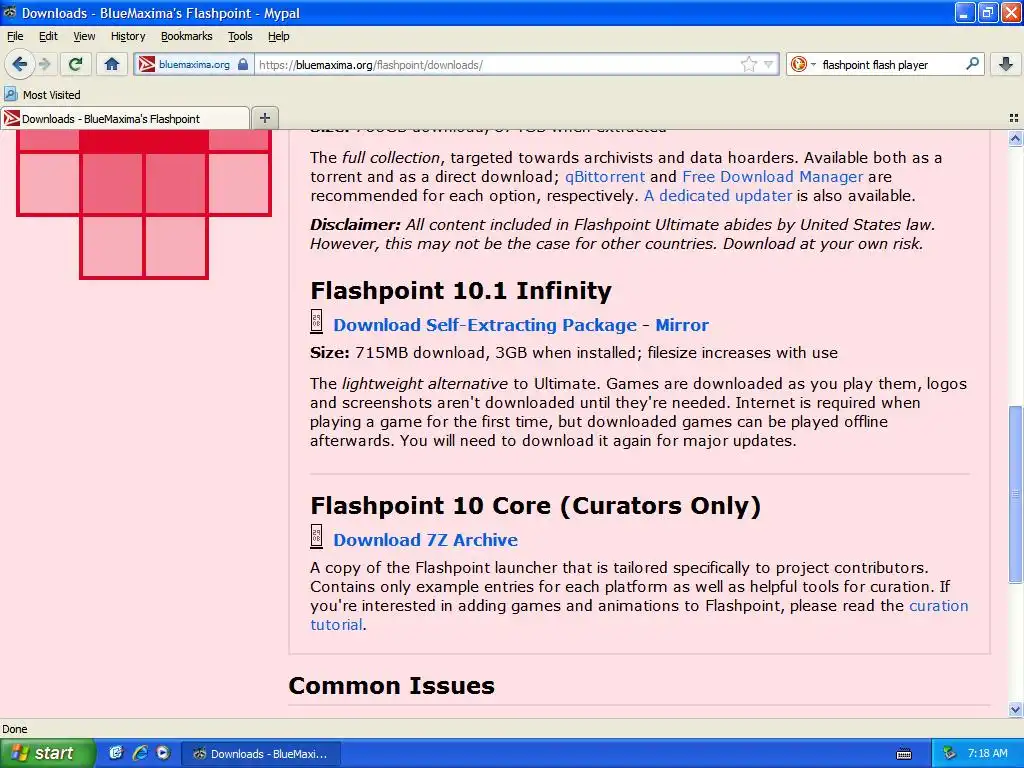Go to the browser home page
Viewport: 1024px width, 768px height.
(112, 64)
